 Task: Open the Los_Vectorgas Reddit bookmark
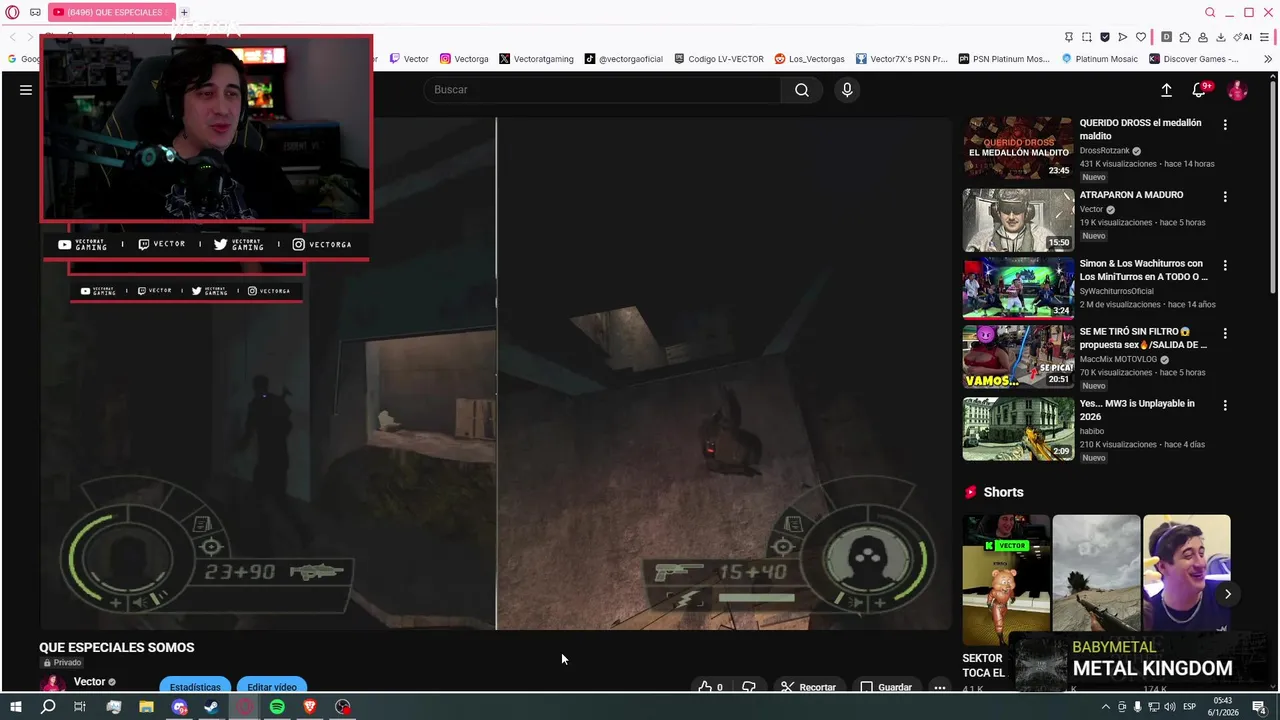[x=810, y=59]
